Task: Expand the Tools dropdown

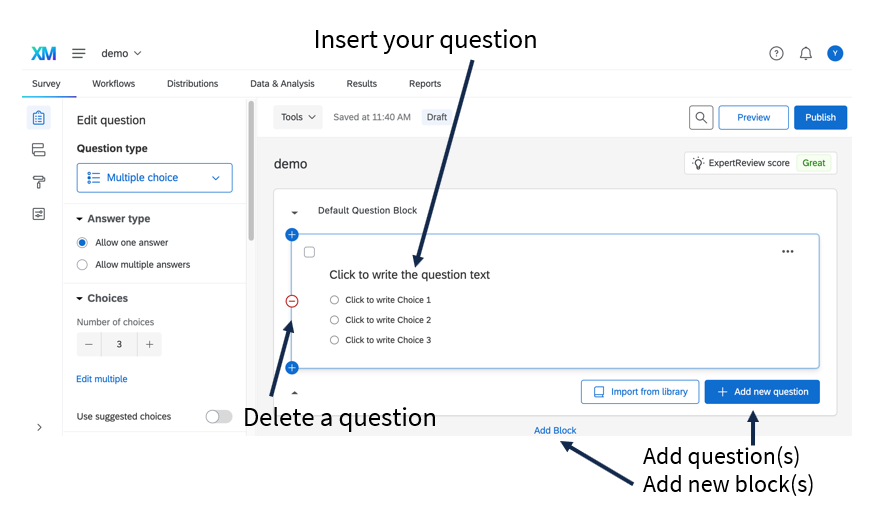Action: pyautogui.click(x=298, y=117)
